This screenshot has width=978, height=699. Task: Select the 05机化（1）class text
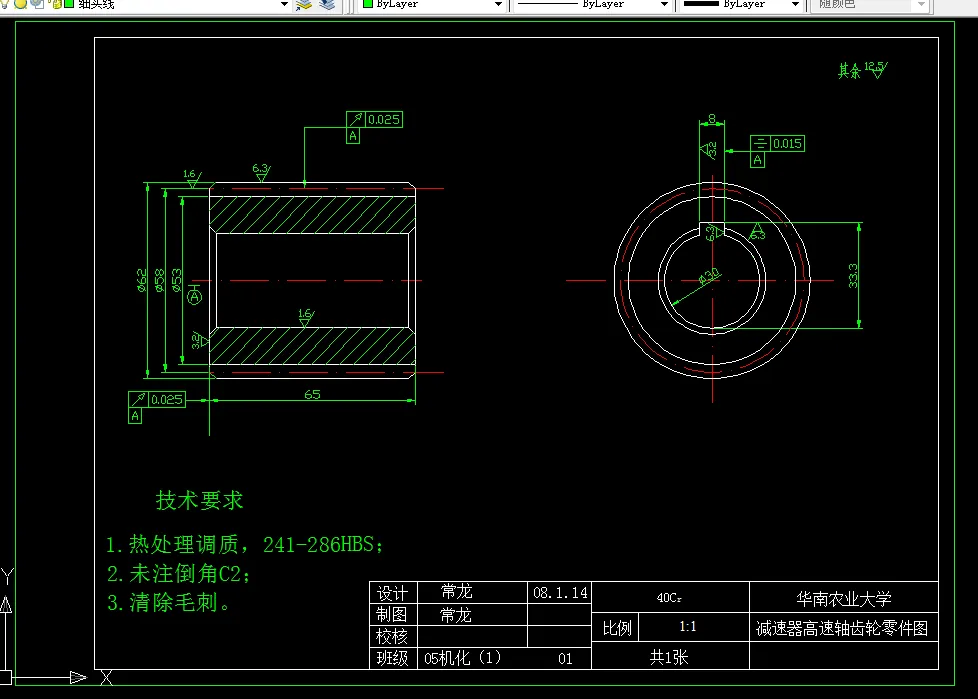(463, 658)
